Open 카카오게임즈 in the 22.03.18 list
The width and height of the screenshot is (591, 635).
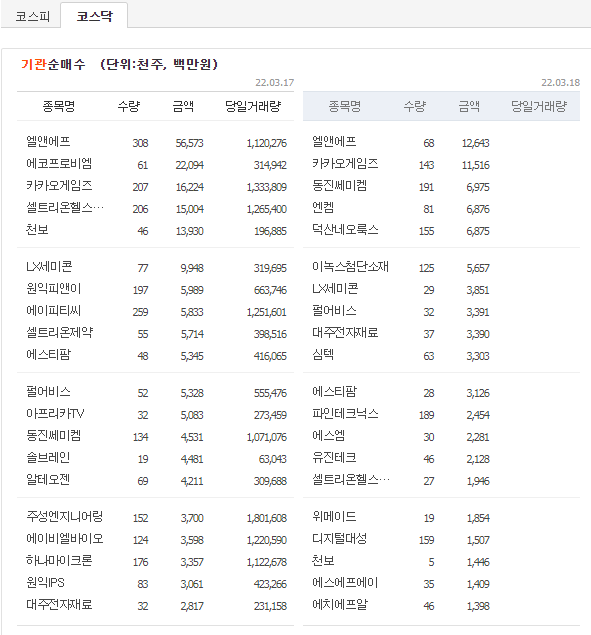pos(345,163)
